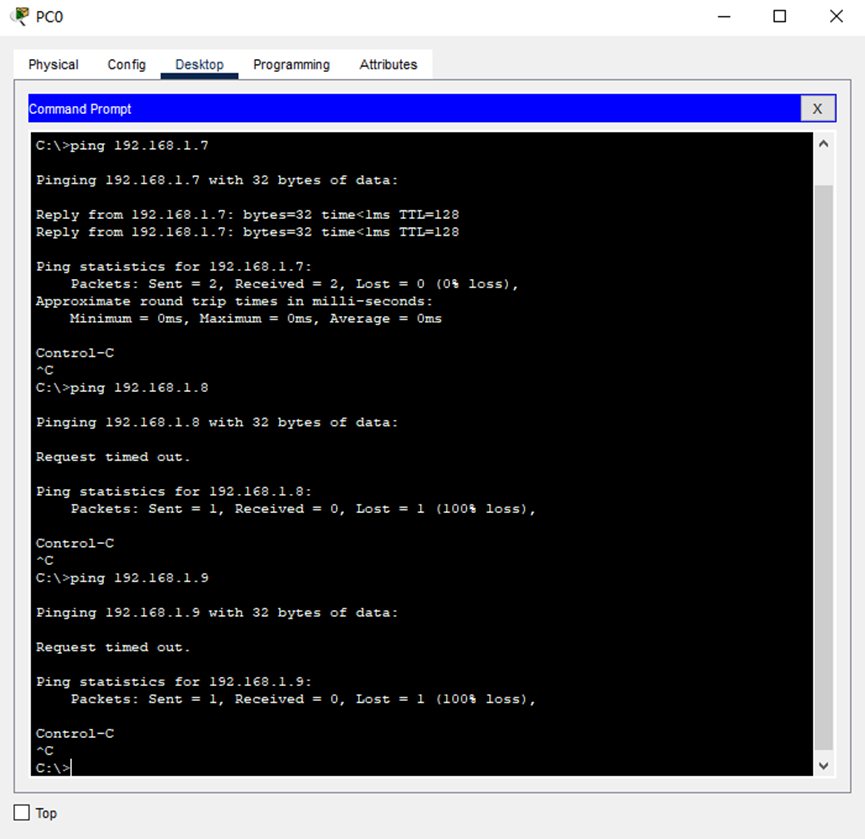The width and height of the screenshot is (865, 839).
Task: Click 'Ping statistics for 192.168.1.8:' line
Action: pos(174,491)
